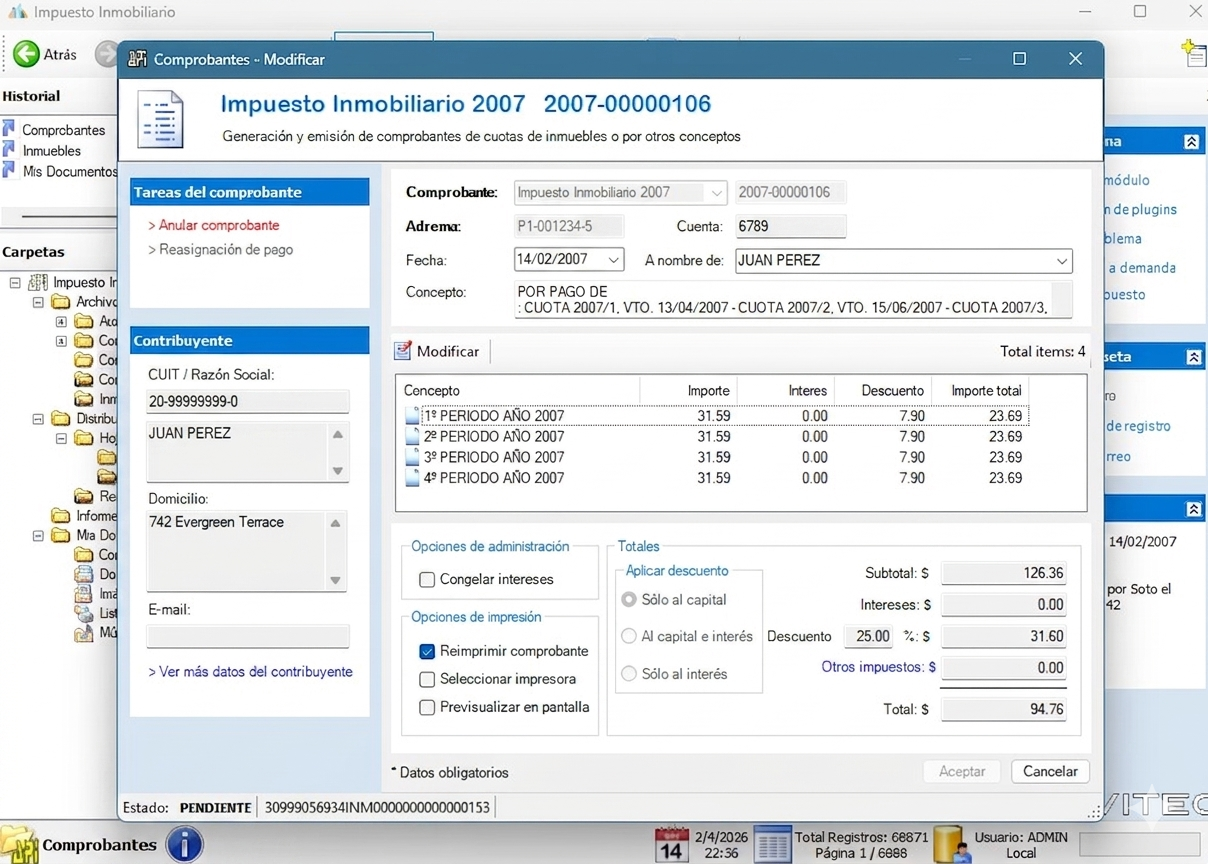Select the 2º PERIODO AÑO 2007 row icon
Image resolution: width=1208 pixels, height=864 pixels.
click(x=412, y=437)
